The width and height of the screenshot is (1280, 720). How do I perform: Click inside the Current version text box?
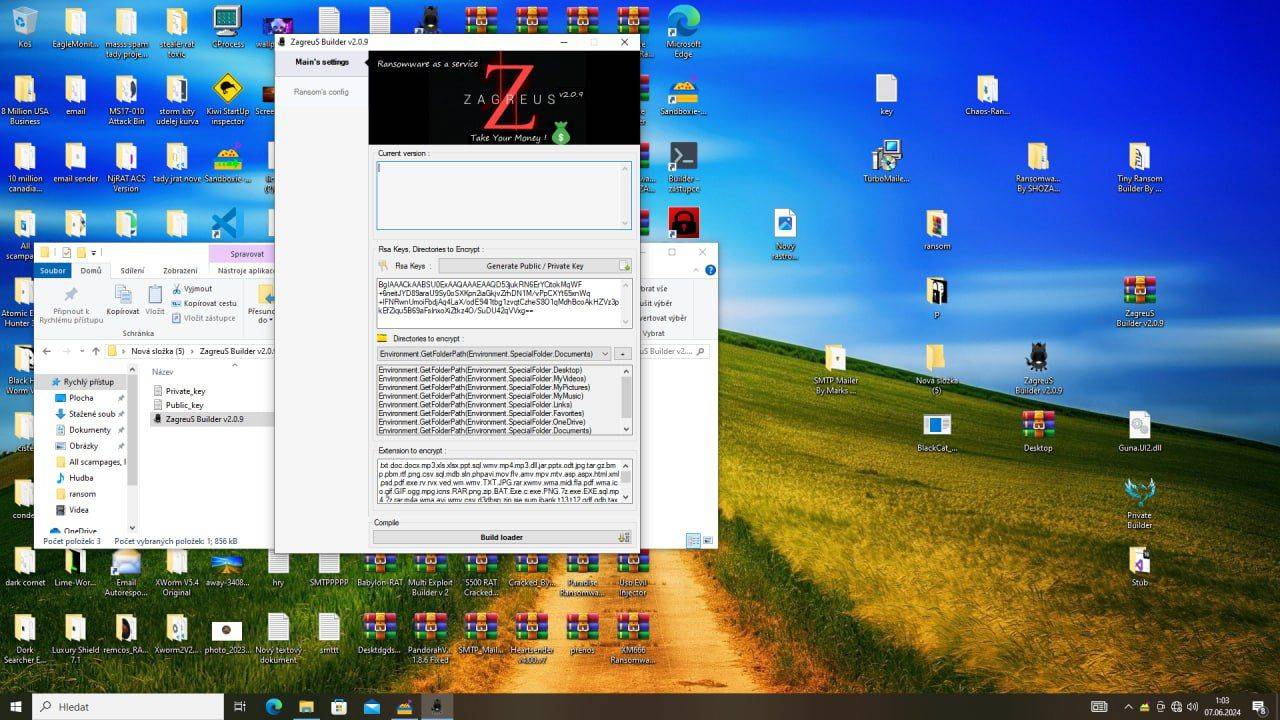[x=504, y=195]
